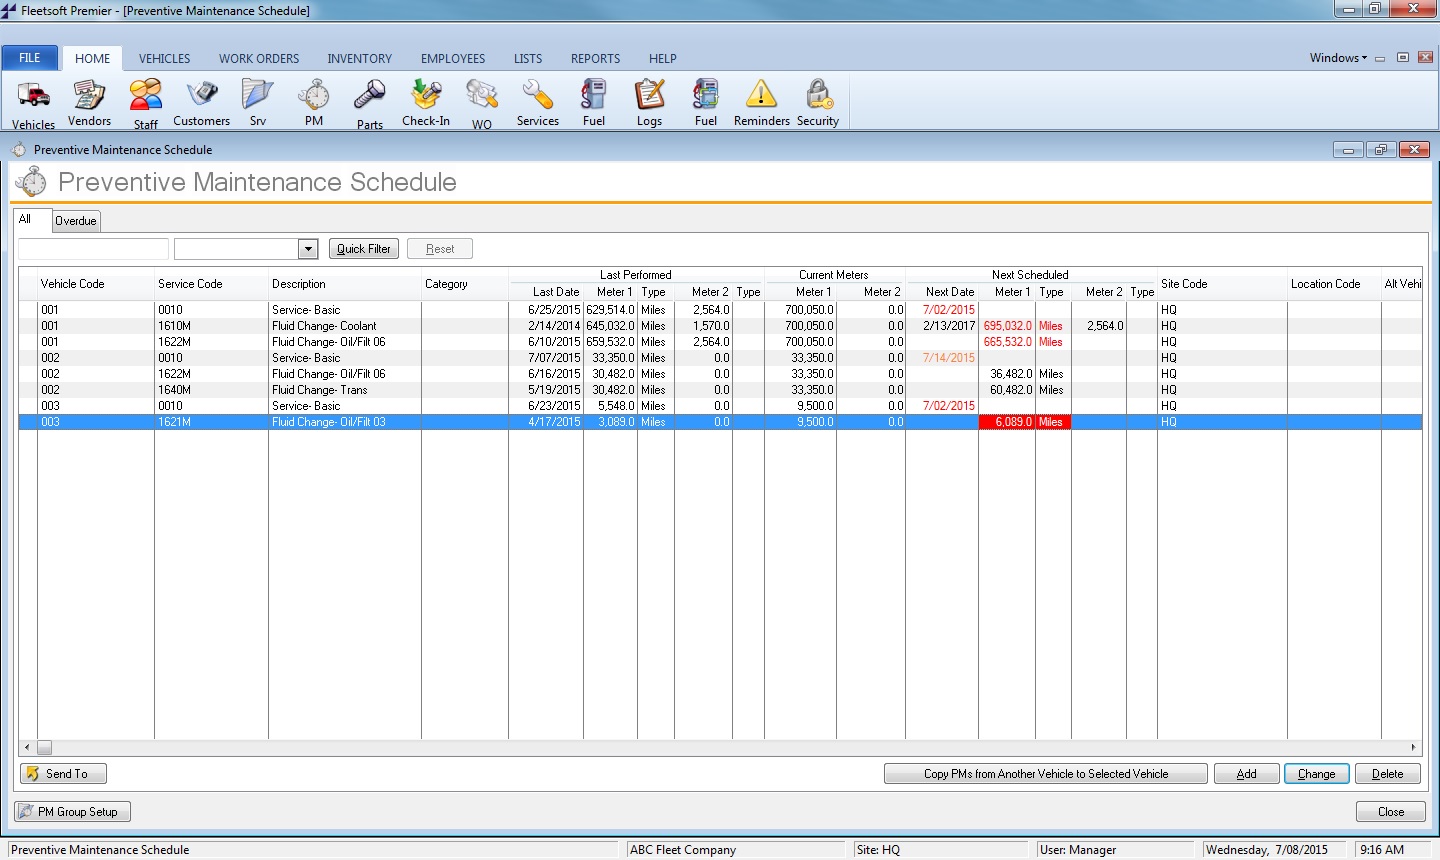Image resolution: width=1440 pixels, height=860 pixels.
Task: Open the LISTS ribbon tab
Action: 528,58
